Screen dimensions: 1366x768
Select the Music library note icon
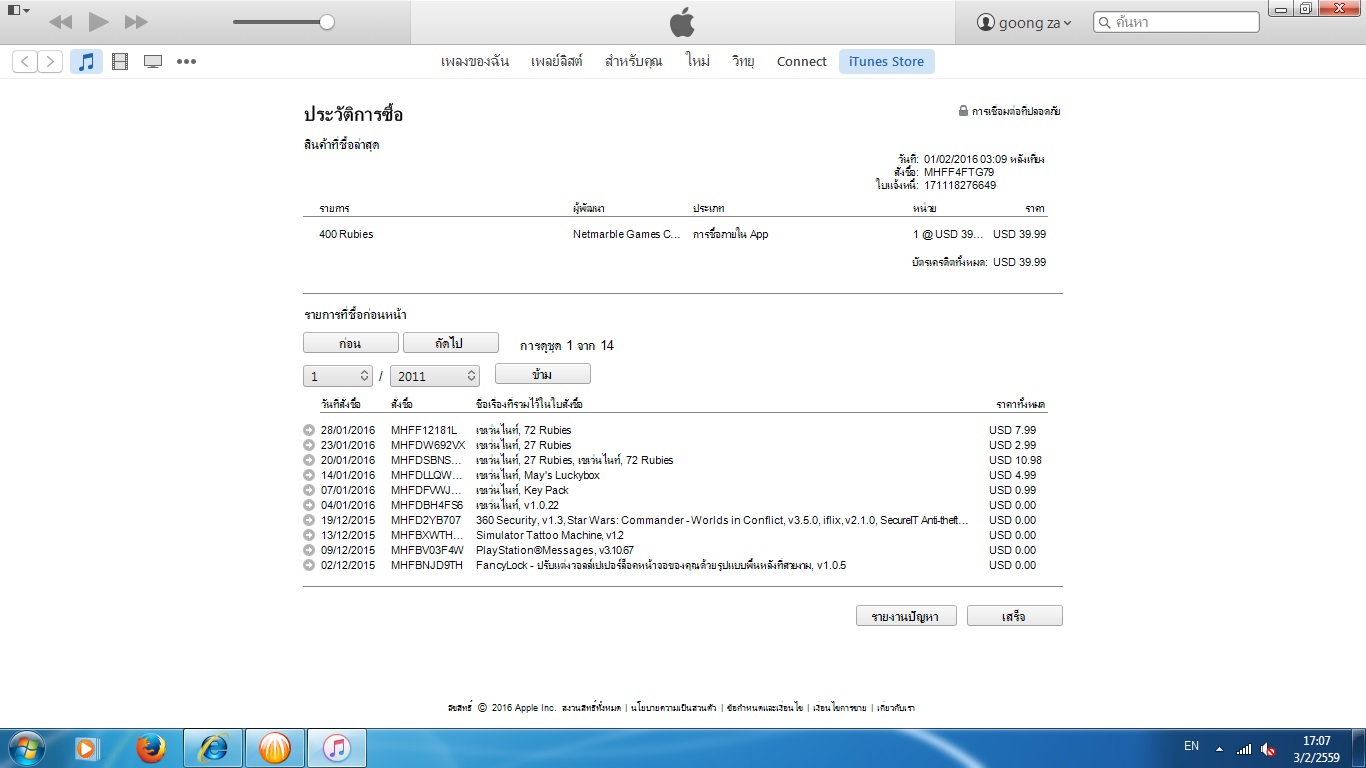(86, 62)
